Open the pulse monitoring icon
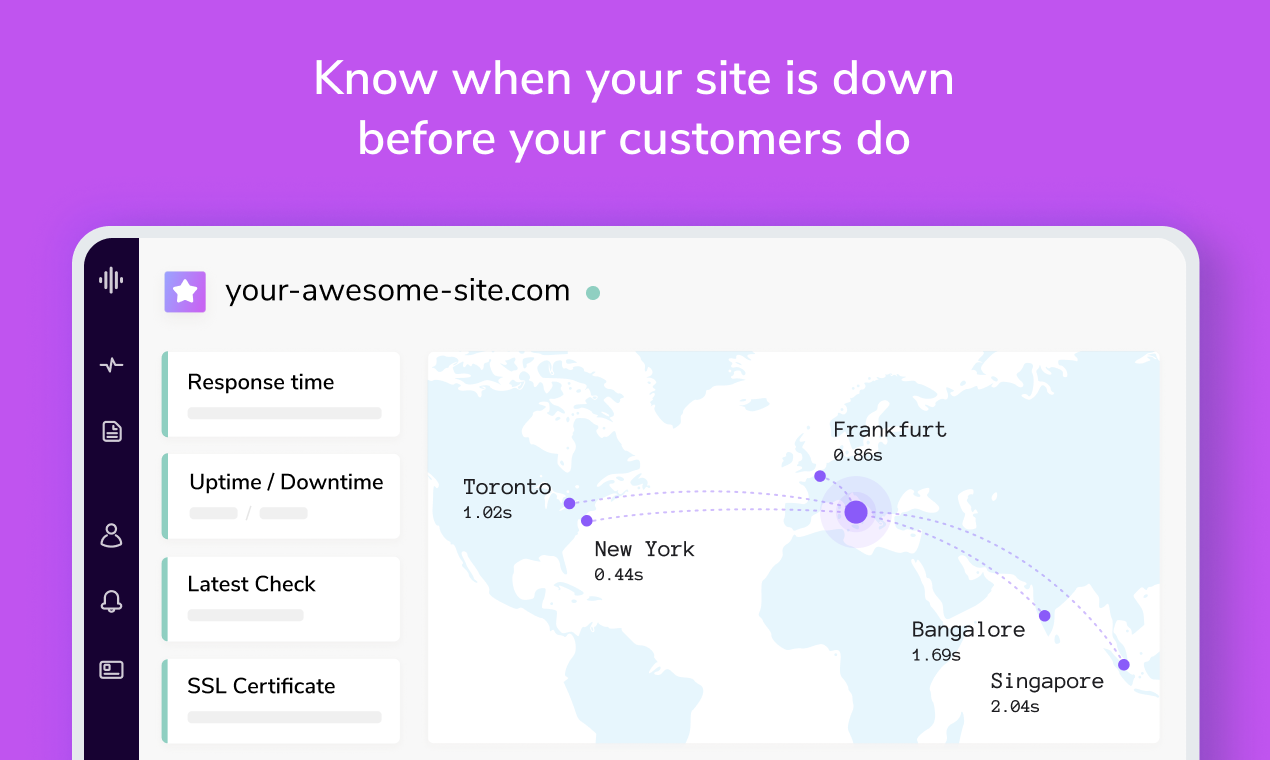 [x=111, y=365]
